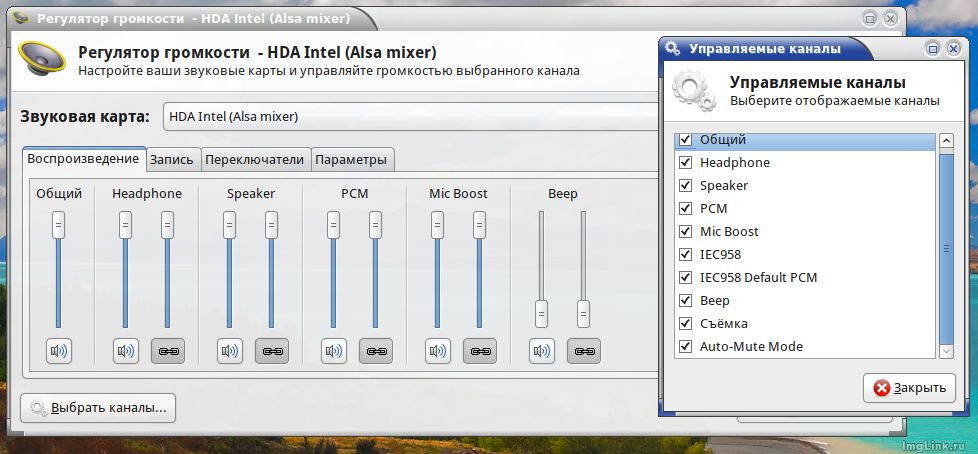Screen dimensions: 978x454
Task: Click Закрыть in the channels dialog
Action: (x=909, y=388)
